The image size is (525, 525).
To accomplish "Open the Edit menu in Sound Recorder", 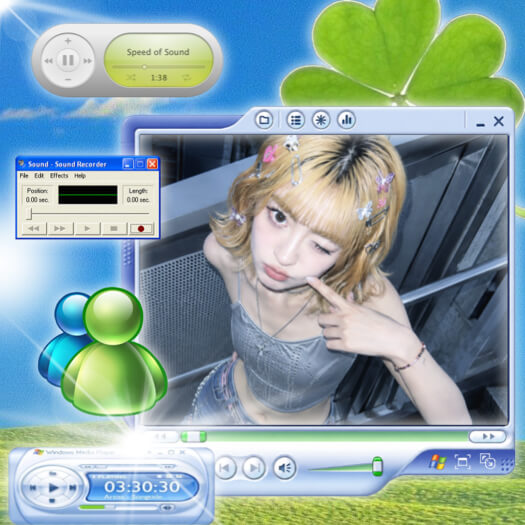I will (39, 175).
